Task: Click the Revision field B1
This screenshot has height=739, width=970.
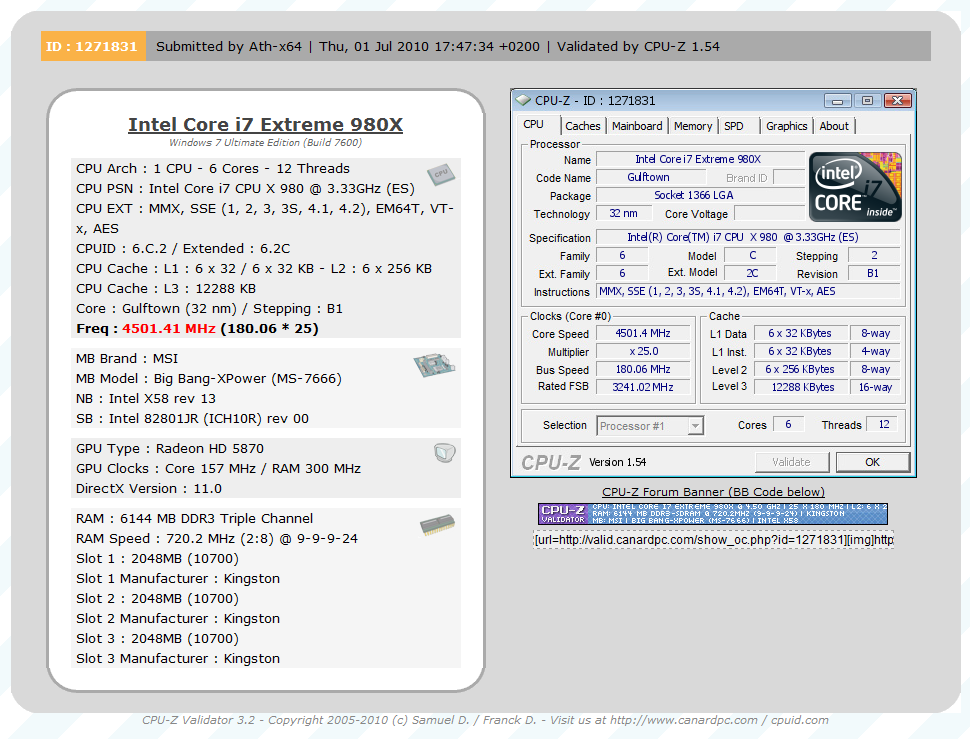Action: [x=873, y=273]
